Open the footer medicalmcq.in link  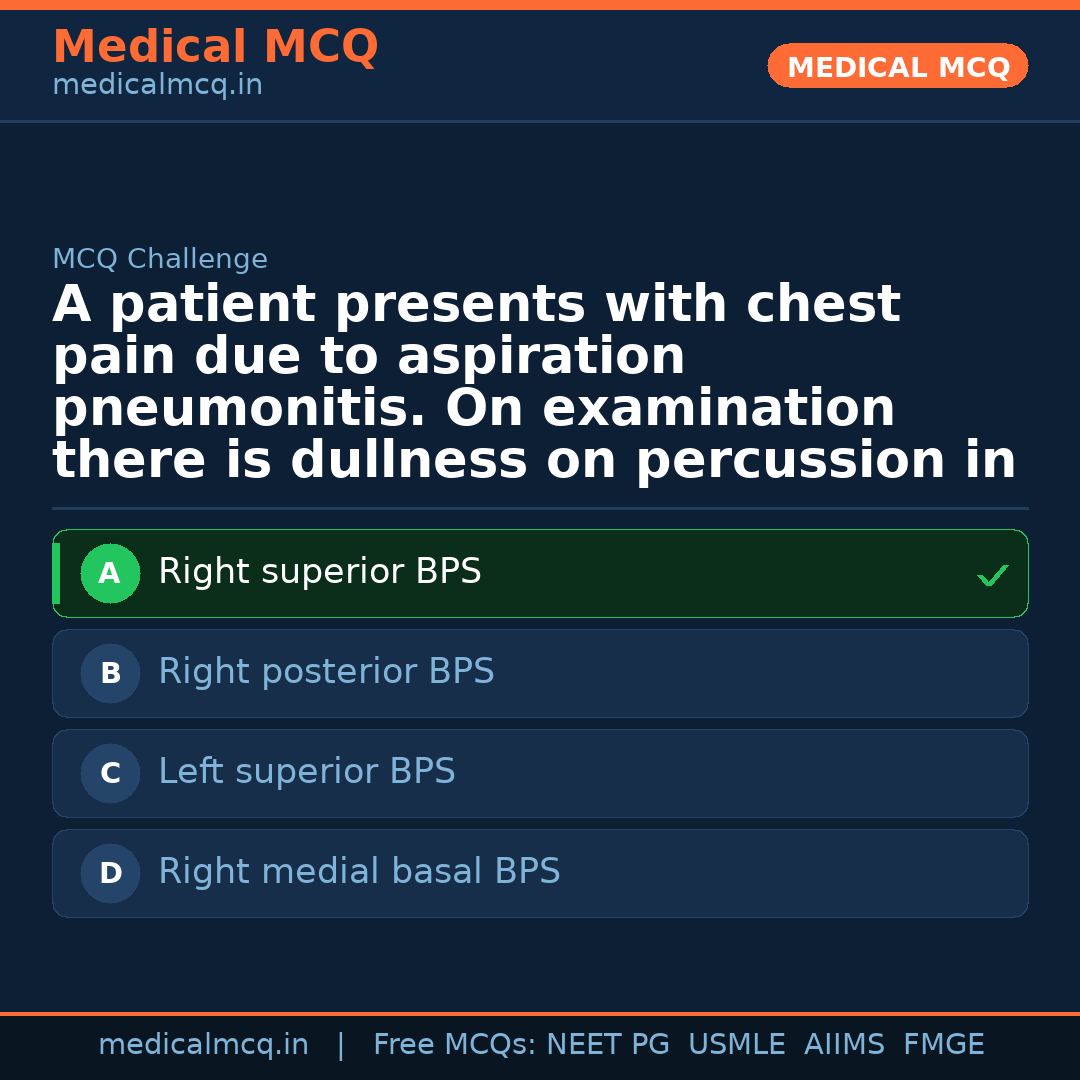click(x=203, y=1045)
